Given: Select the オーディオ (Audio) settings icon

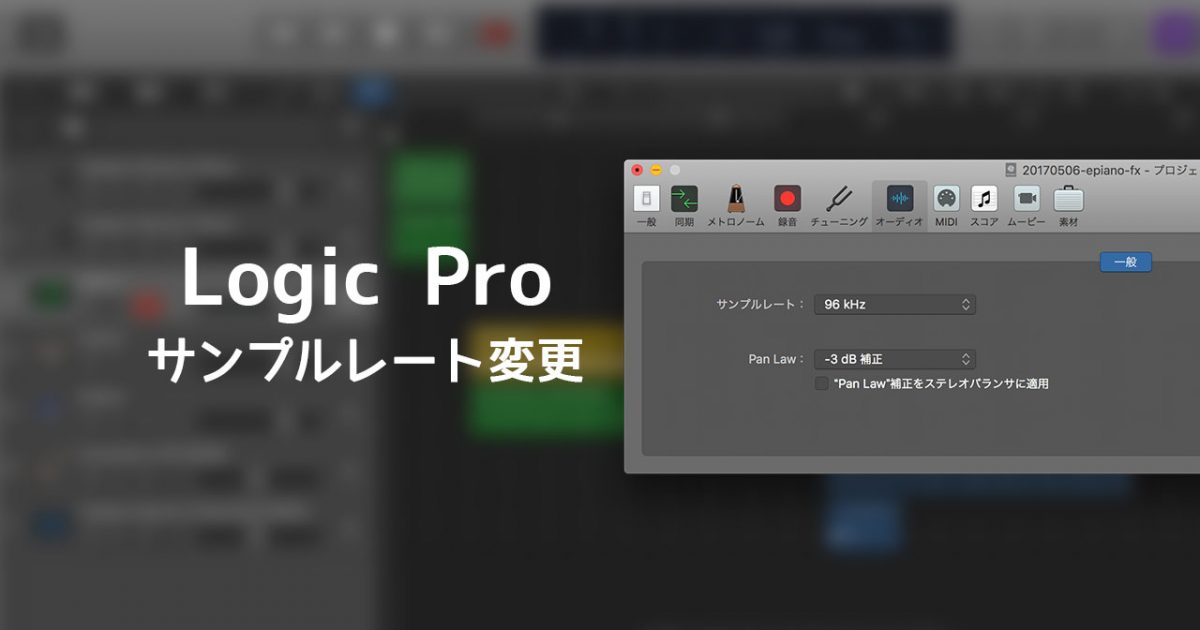Looking at the screenshot, I should (x=899, y=200).
